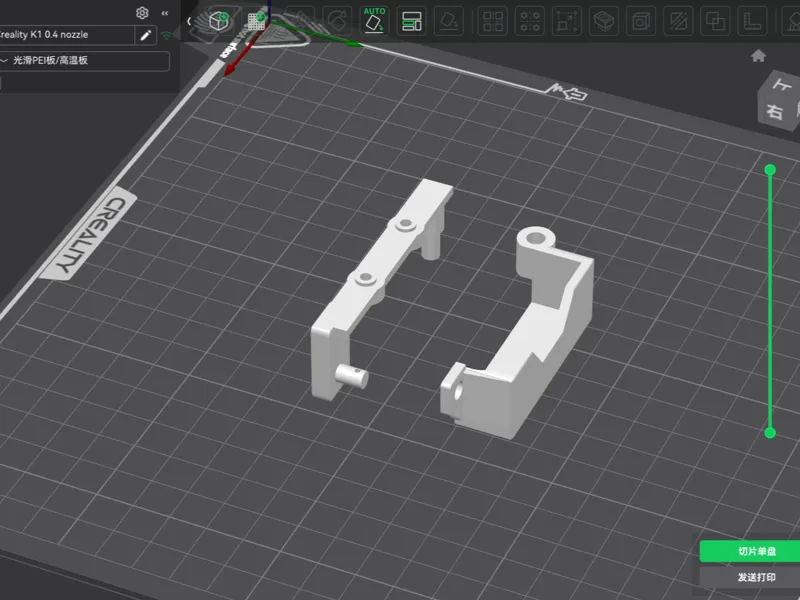The height and width of the screenshot is (600, 800).
Task: Split to objects with the four-squares icon
Action: coord(493,21)
